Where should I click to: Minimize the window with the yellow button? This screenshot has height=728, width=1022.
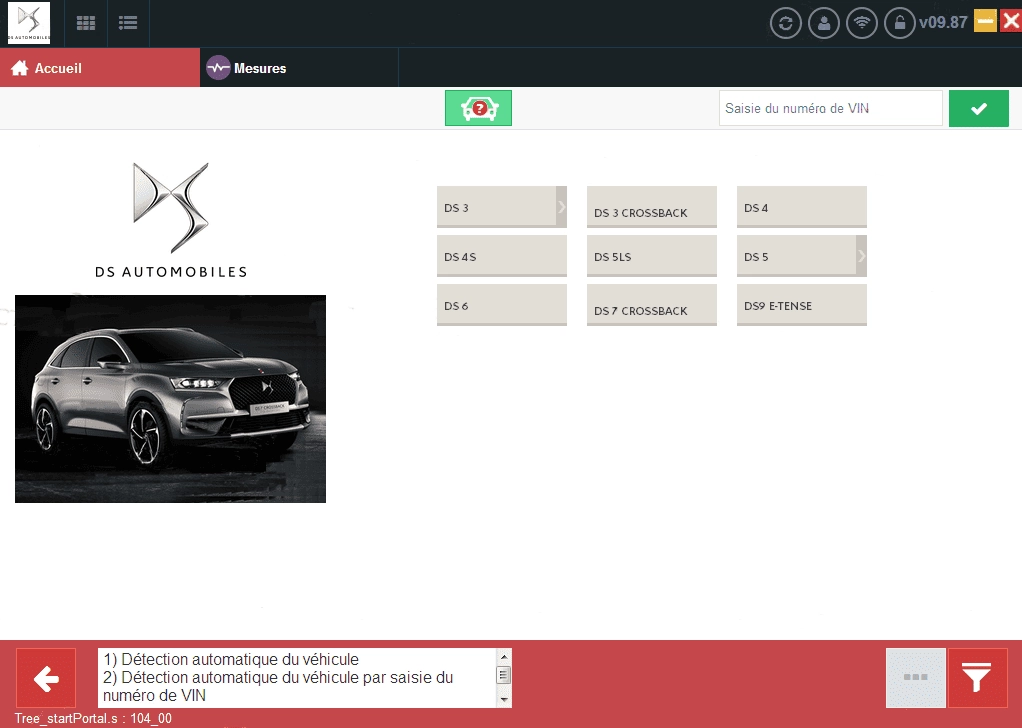click(x=985, y=21)
